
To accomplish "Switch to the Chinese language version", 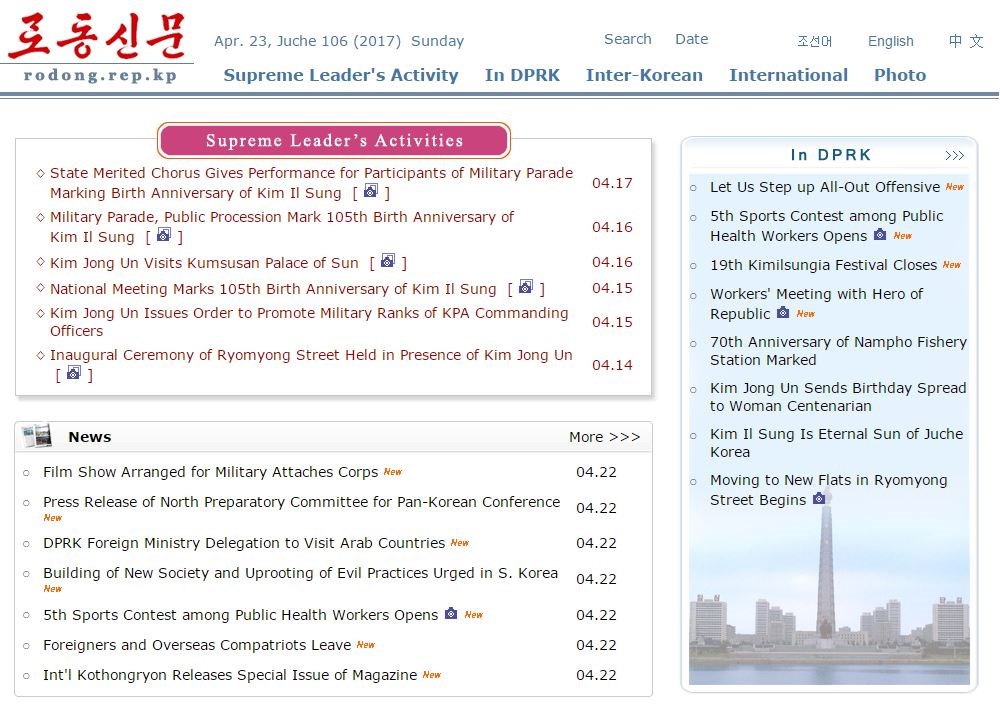I will 965,41.
